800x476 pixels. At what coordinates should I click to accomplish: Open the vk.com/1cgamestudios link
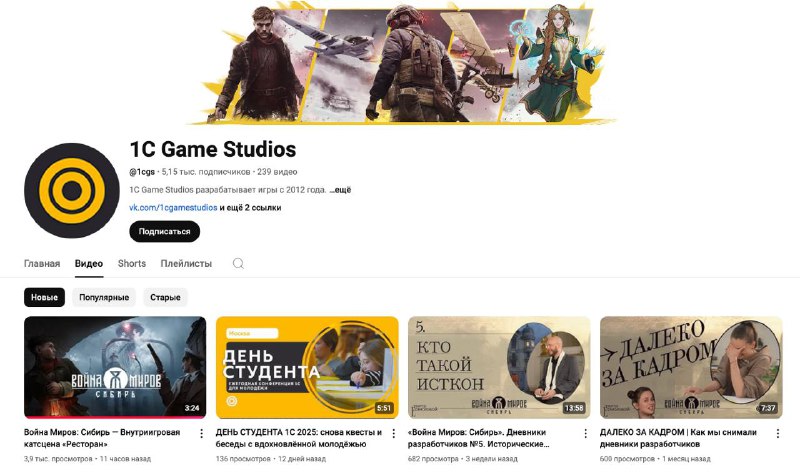tap(173, 208)
